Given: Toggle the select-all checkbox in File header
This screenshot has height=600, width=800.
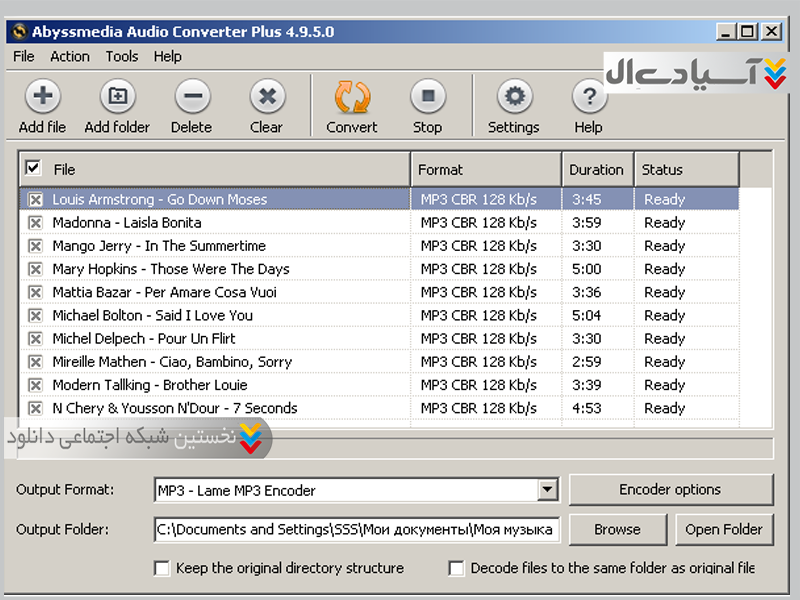Looking at the screenshot, I should coord(34,168).
